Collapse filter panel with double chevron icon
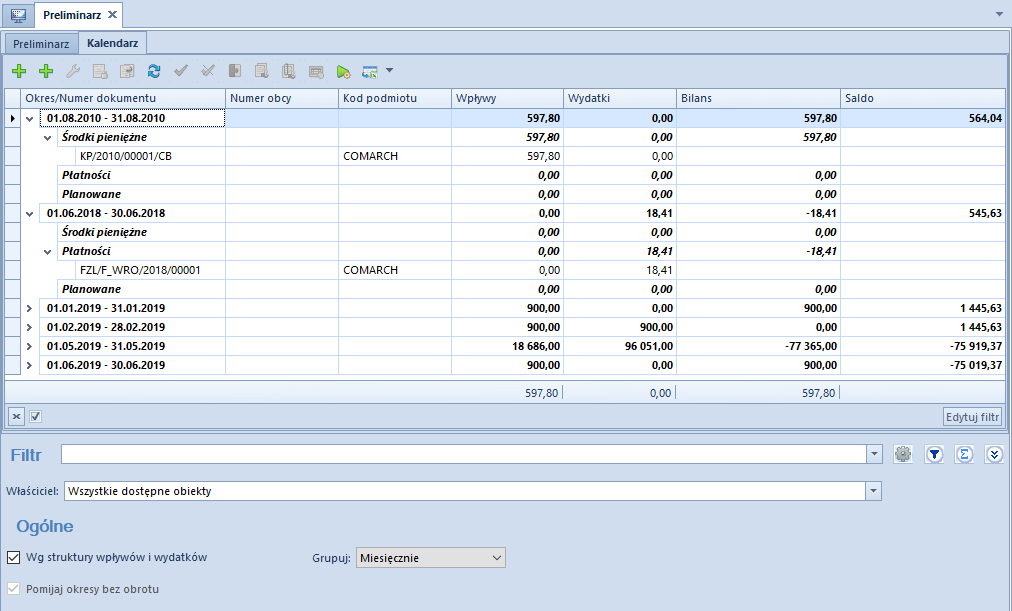Image resolution: width=1012 pixels, height=611 pixels. coord(995,454)
